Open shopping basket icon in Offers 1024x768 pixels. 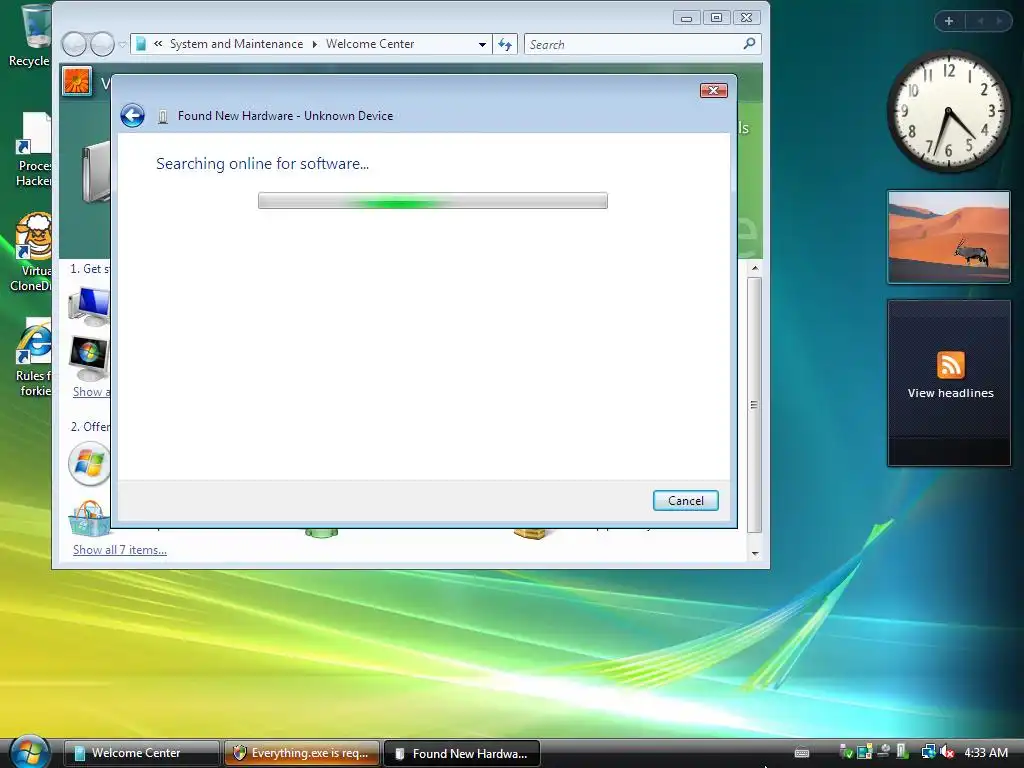click(89, 518)
